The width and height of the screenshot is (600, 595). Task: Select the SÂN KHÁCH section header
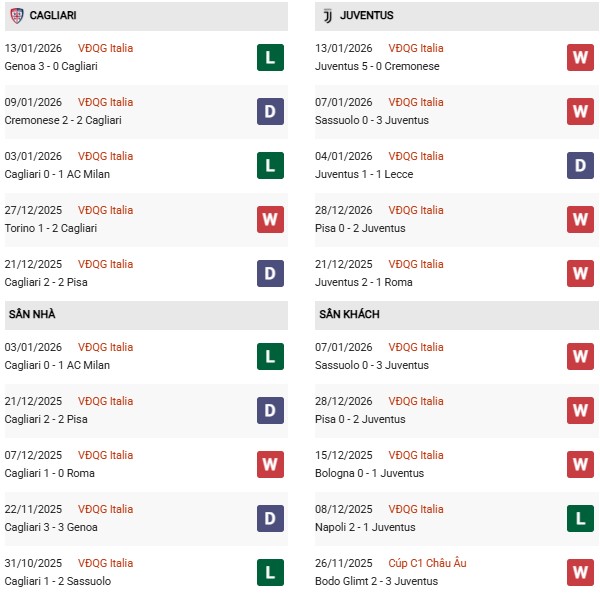(349, 314)
